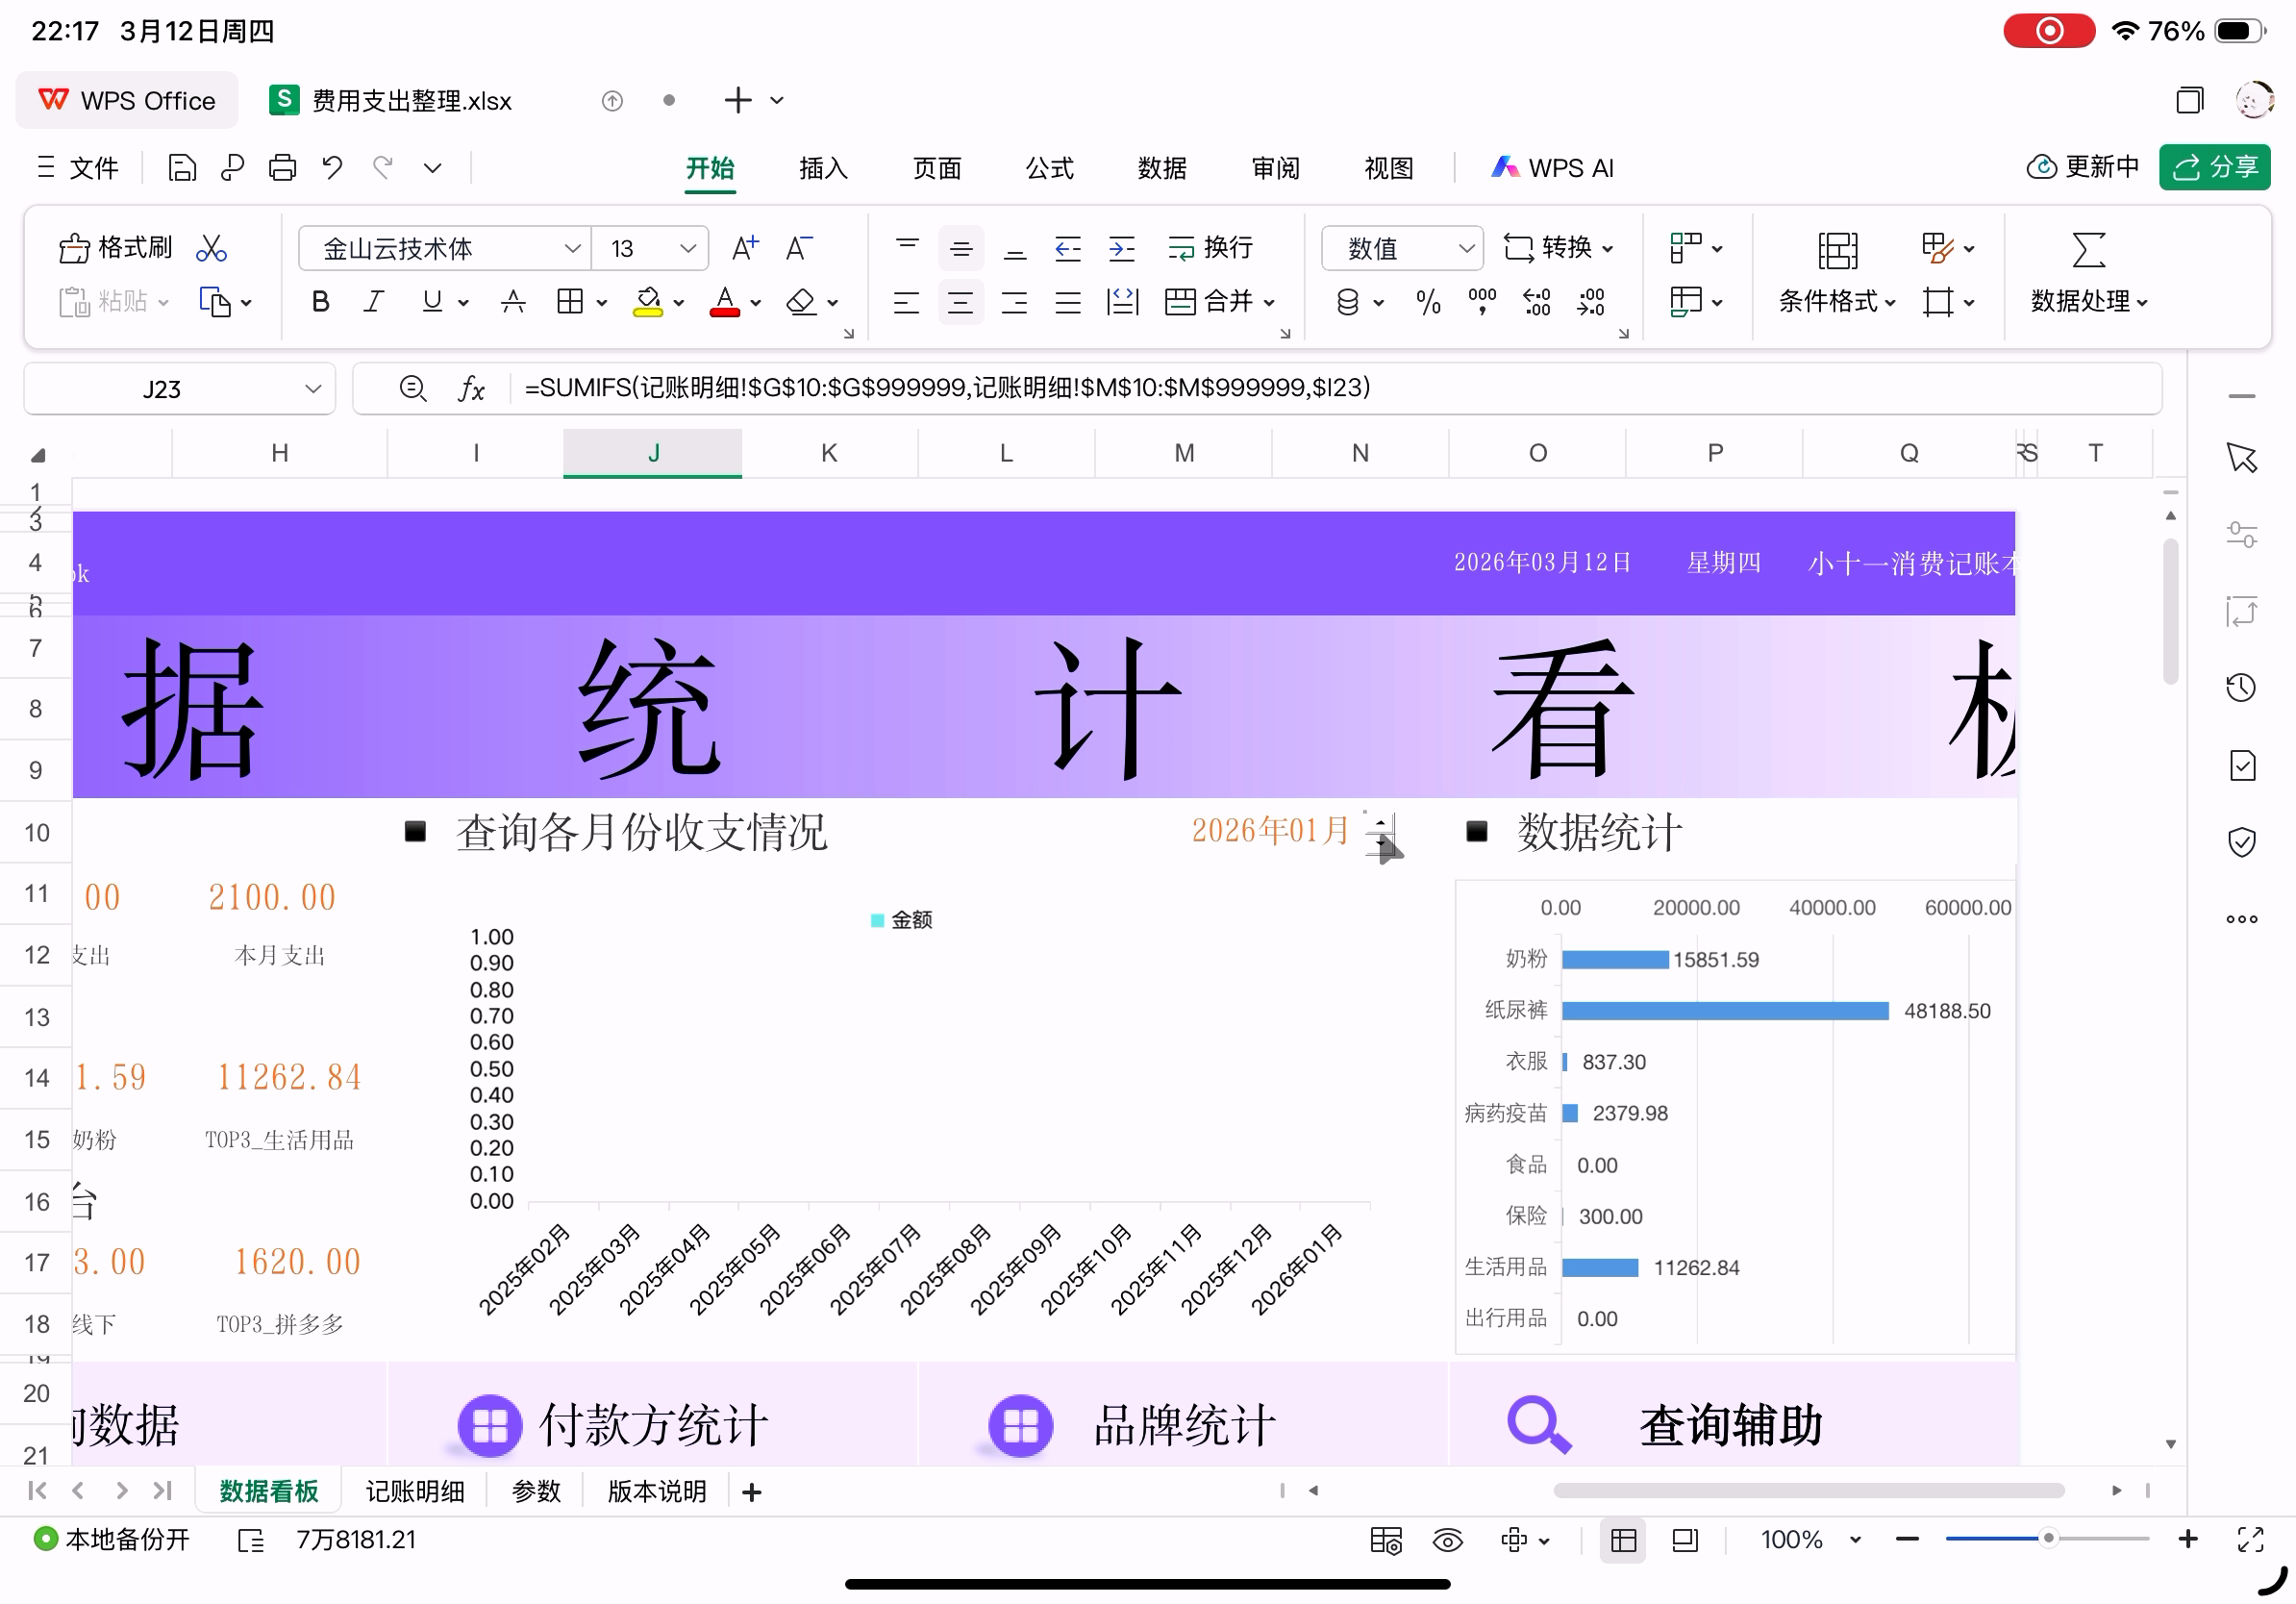Image resolution: width=2296 pixels, height=1604 pixels.
Task: Toggle bold formatting
Action: pyautogui.click(x=320, y=302)
